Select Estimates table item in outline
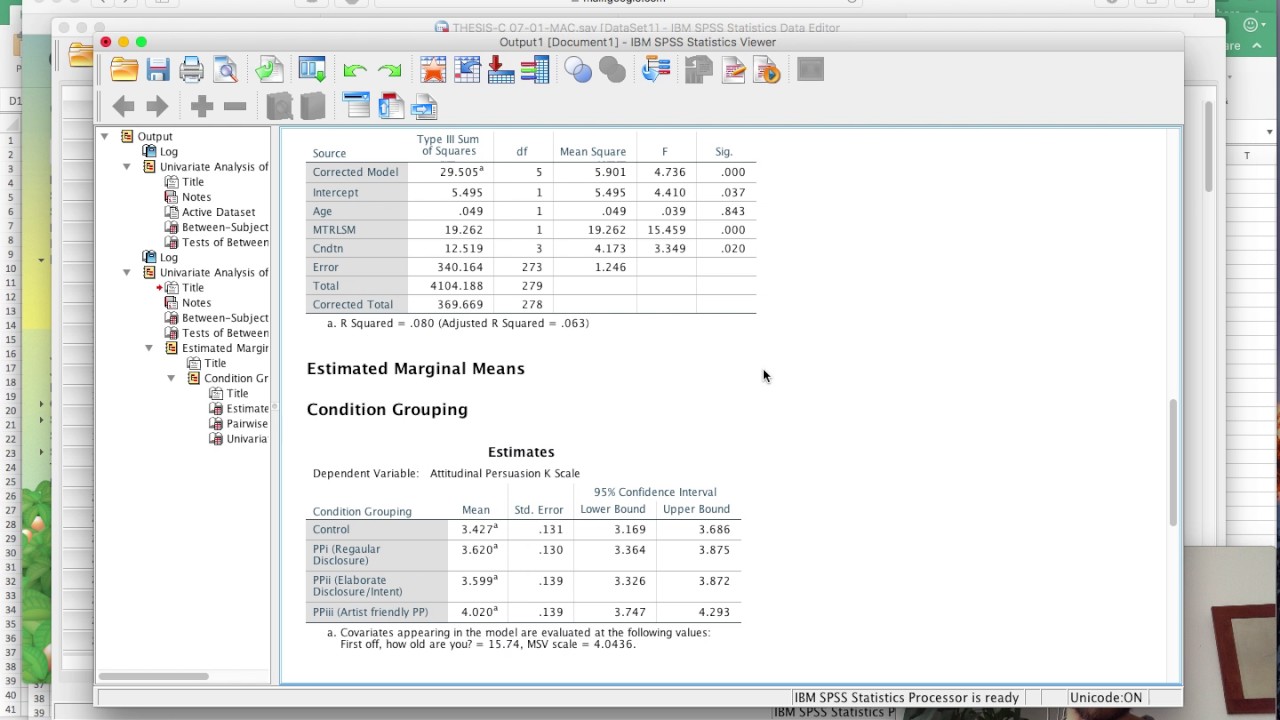Image resolution: width=1280 pixels, height=720 pixels. [247, 408]
